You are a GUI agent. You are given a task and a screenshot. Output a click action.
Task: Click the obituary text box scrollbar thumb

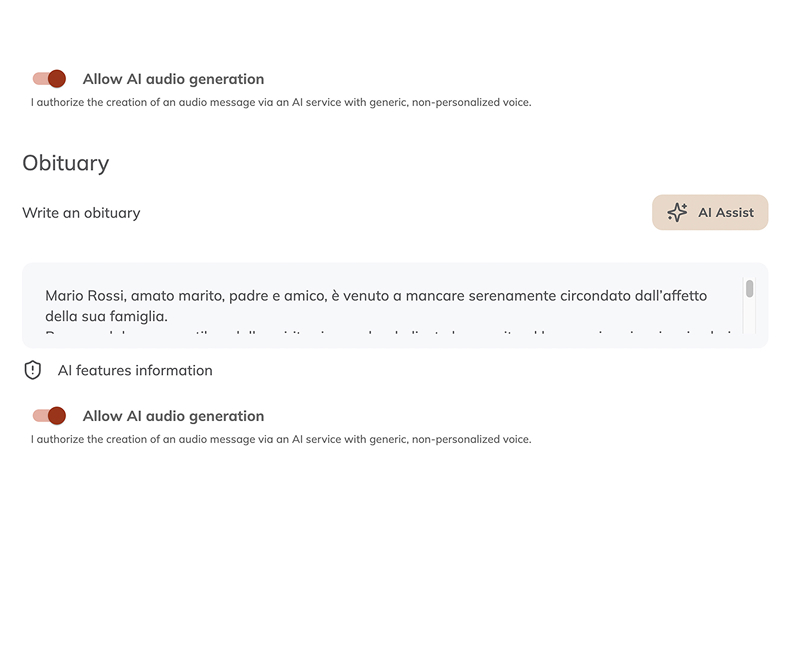pyautogui.click(x=749, y=289)
